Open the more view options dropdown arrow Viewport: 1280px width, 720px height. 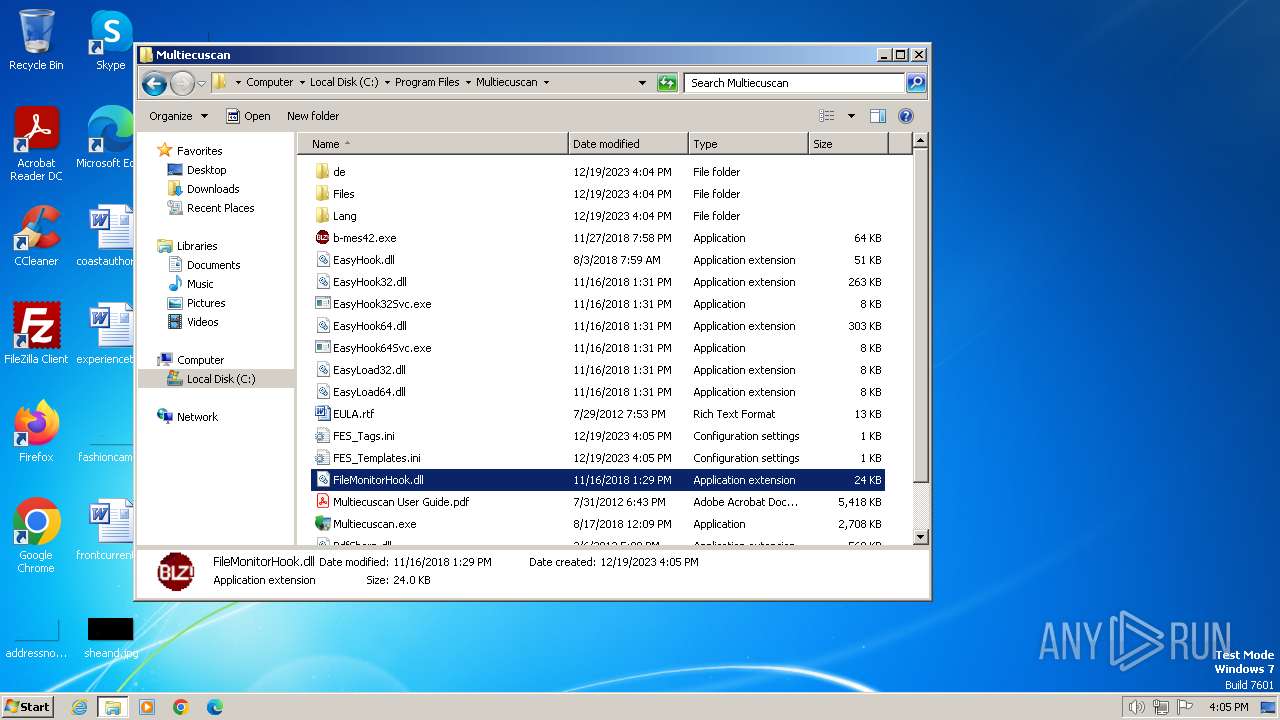pyautogui.click(x=851, y=116)
